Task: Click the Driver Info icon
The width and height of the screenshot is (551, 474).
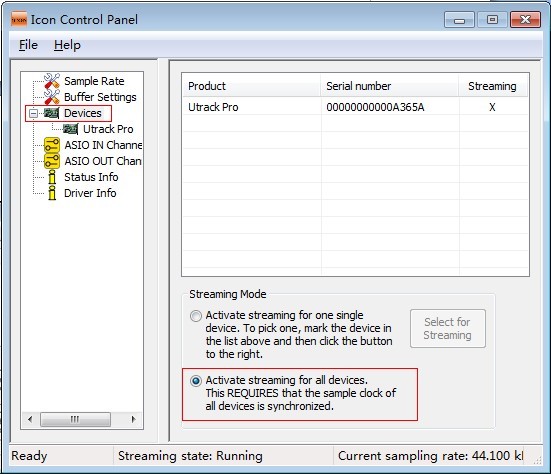Action: [x=52, y=193]
